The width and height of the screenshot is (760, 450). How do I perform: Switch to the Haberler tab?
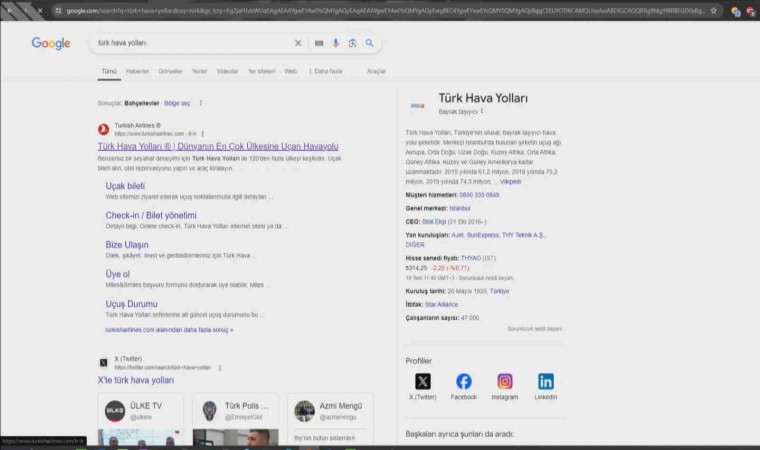coord(137,72)
